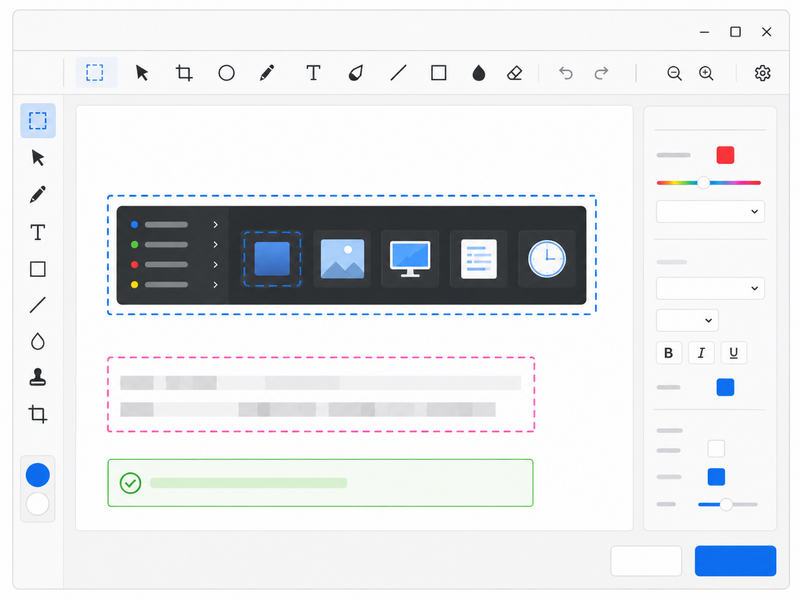Image resolution: width=800 pixels, height=600 pixels.
Task: Select the white background color circle
Action: (38, 504)
